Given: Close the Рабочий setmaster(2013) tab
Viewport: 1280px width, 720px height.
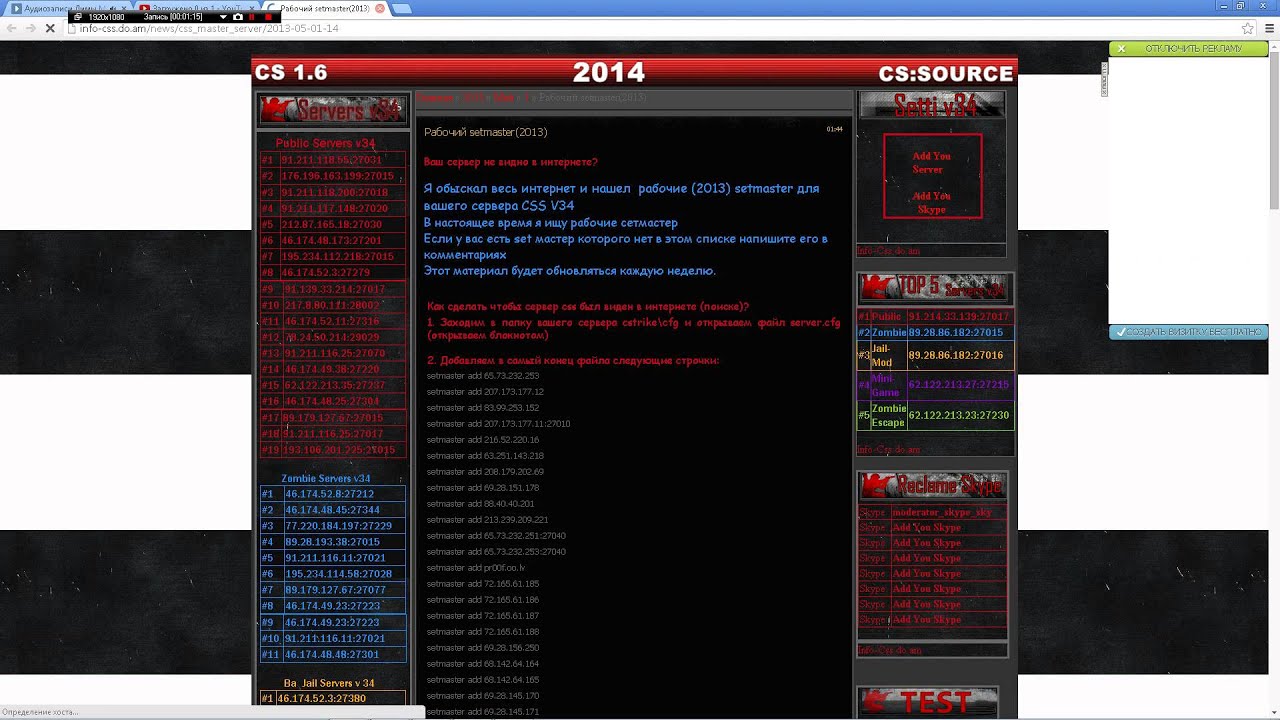Looking at the screenshot, I should [x=379, y=8].
